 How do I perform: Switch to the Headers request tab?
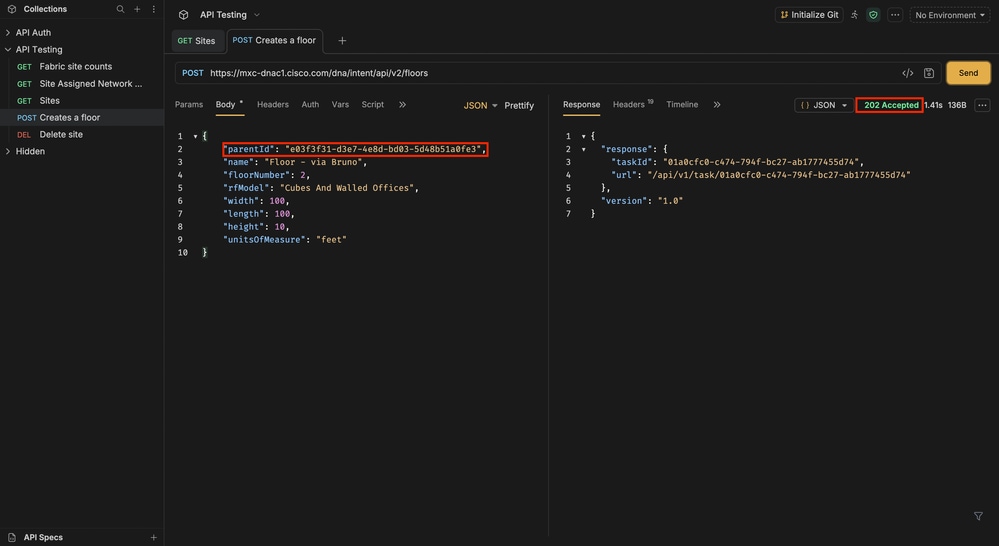(273, 104)
